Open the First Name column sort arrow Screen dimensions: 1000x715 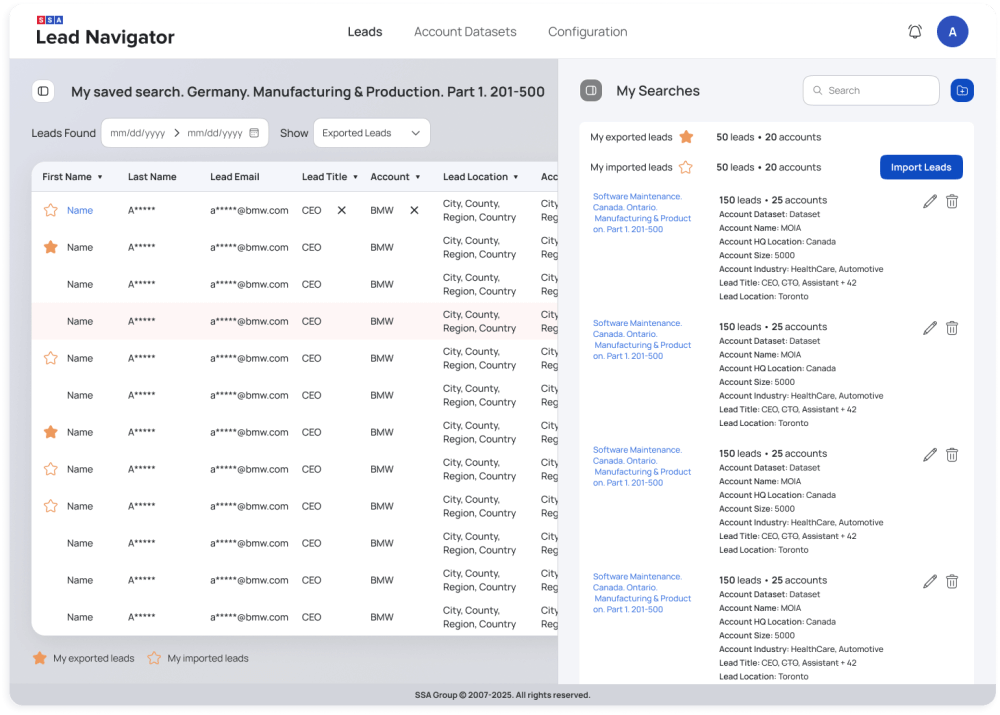coord(100,177)
